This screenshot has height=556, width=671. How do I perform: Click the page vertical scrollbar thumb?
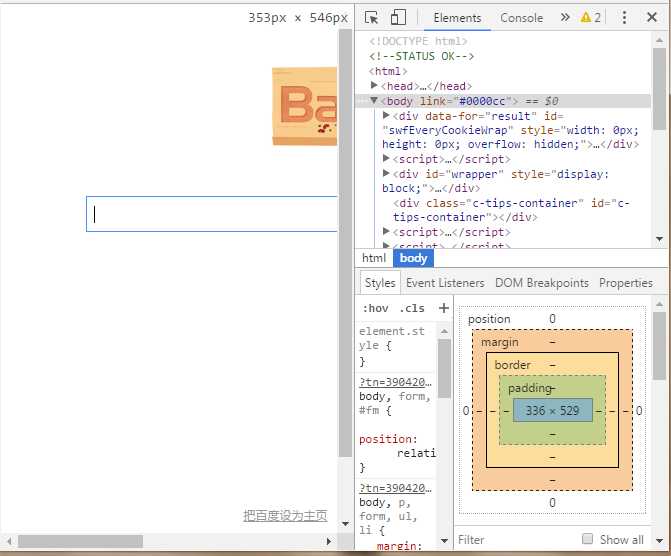345,243
